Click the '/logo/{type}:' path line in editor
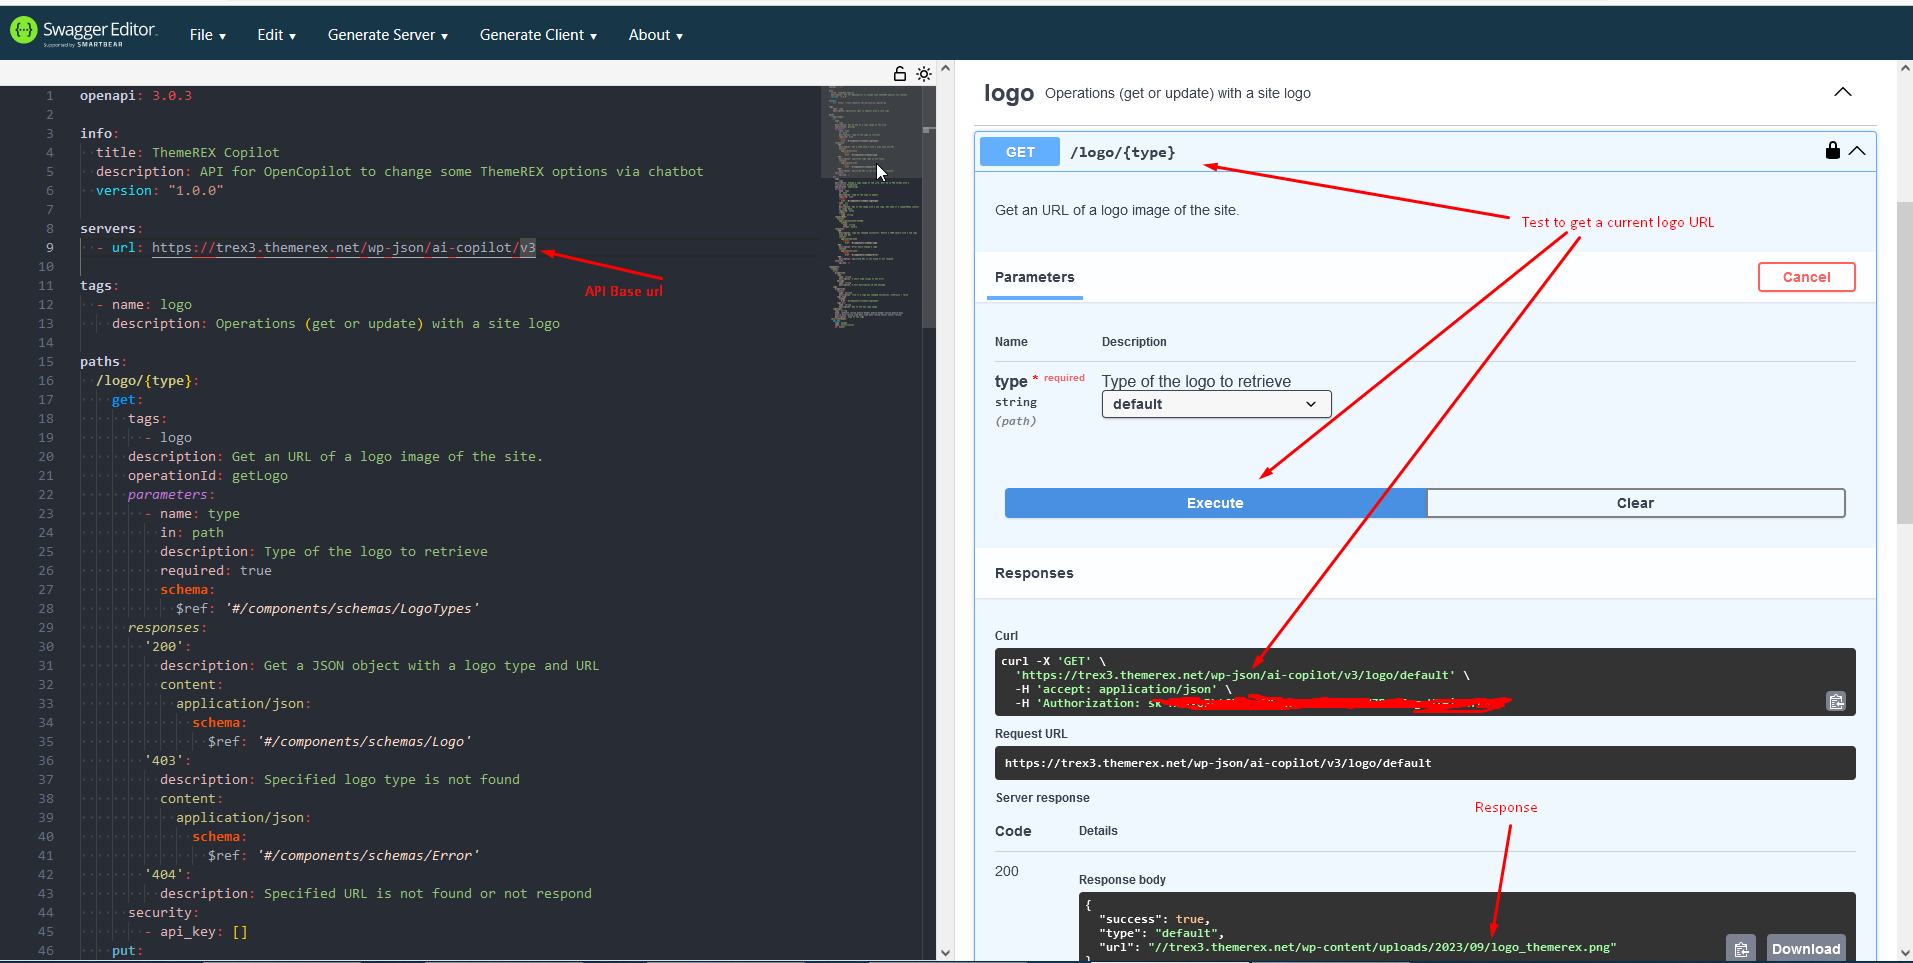 tap(148, 381)
